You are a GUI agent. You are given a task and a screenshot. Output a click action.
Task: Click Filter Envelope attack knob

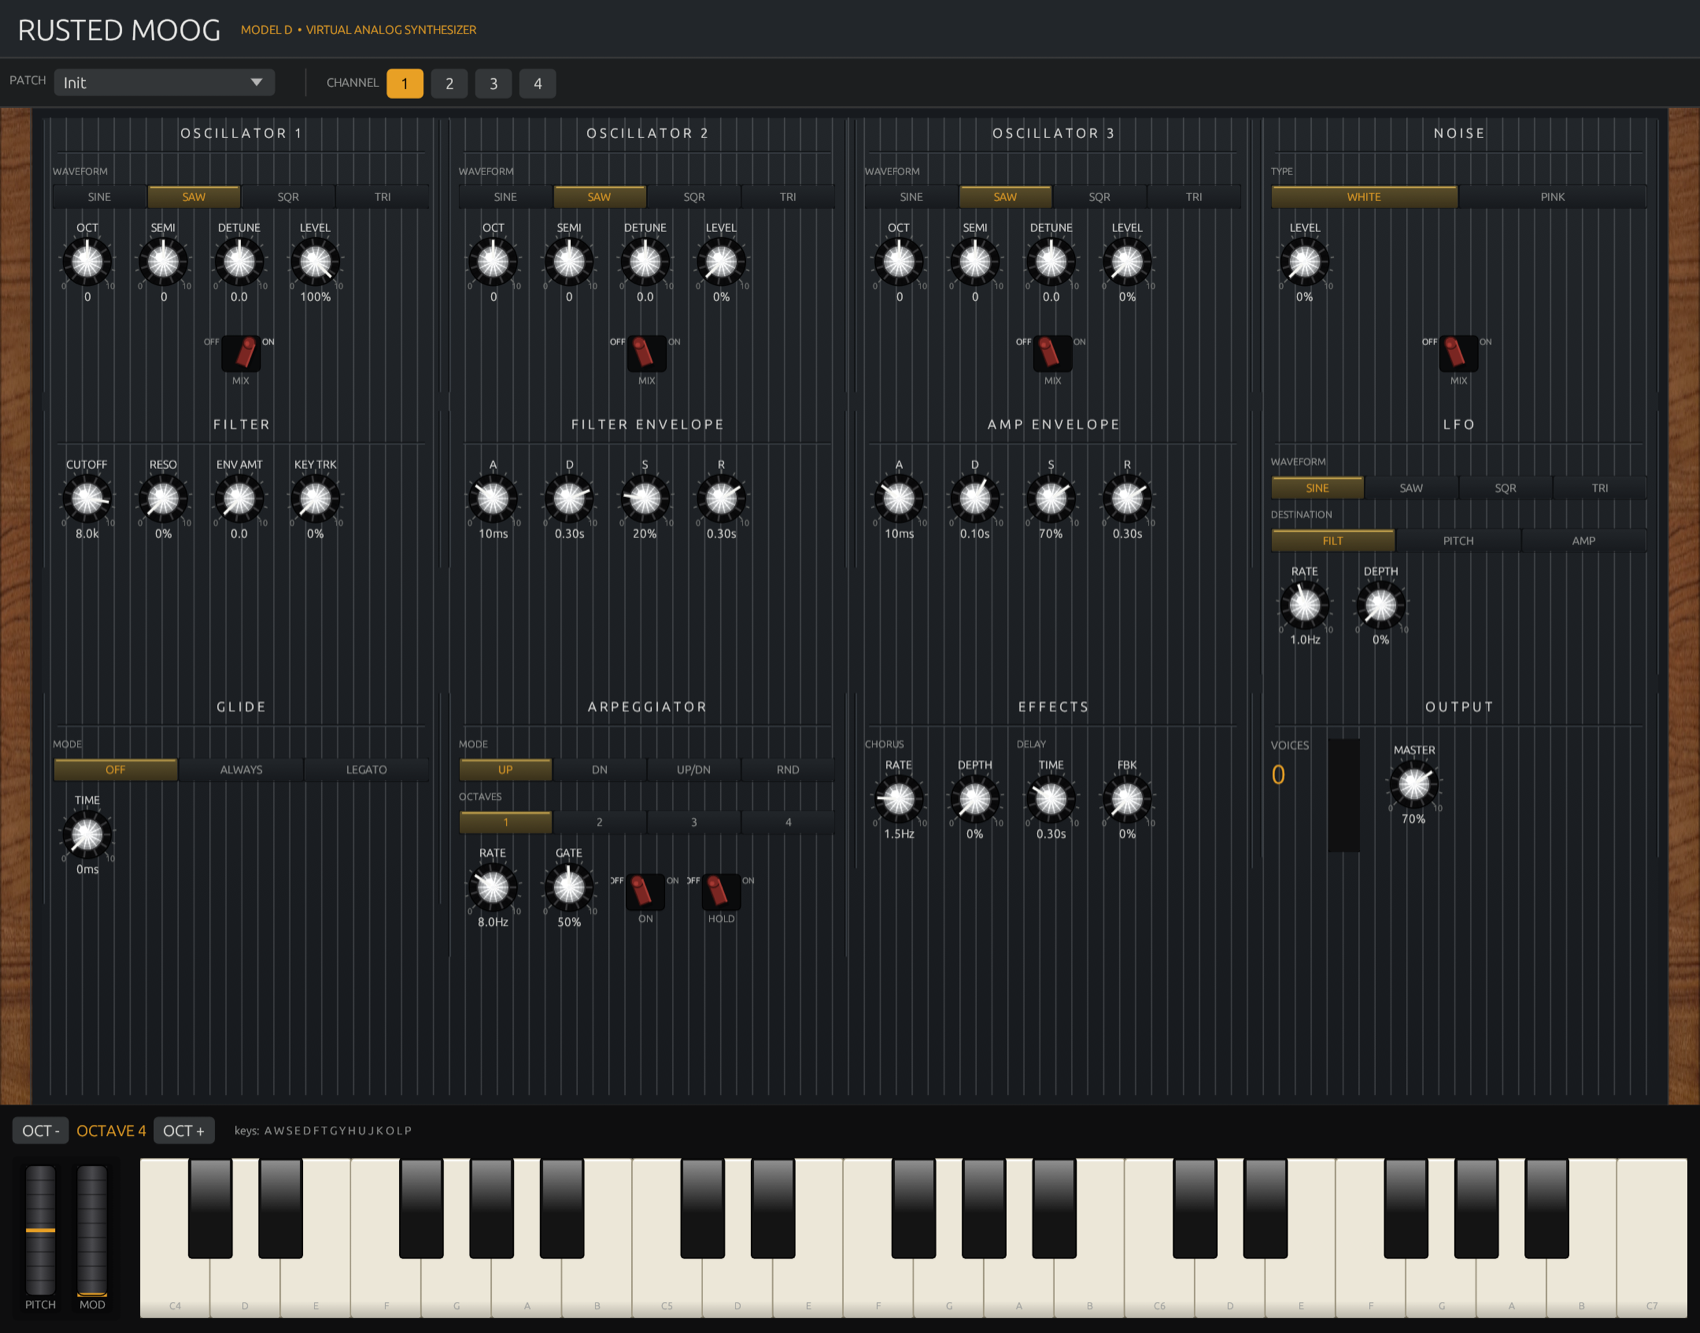point(493,499)
